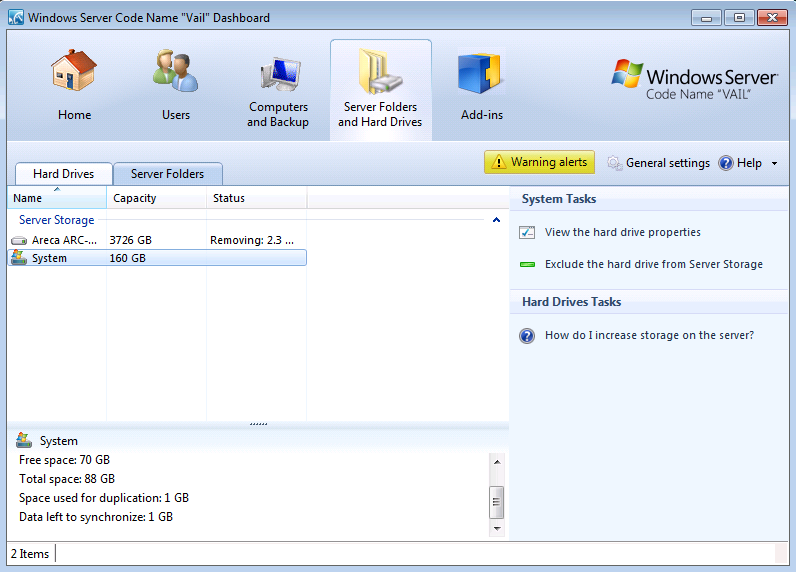Viewport: 796px width, 572px height.
Task: Click the details pane scroll down arrow
Action: coord(497,528)
